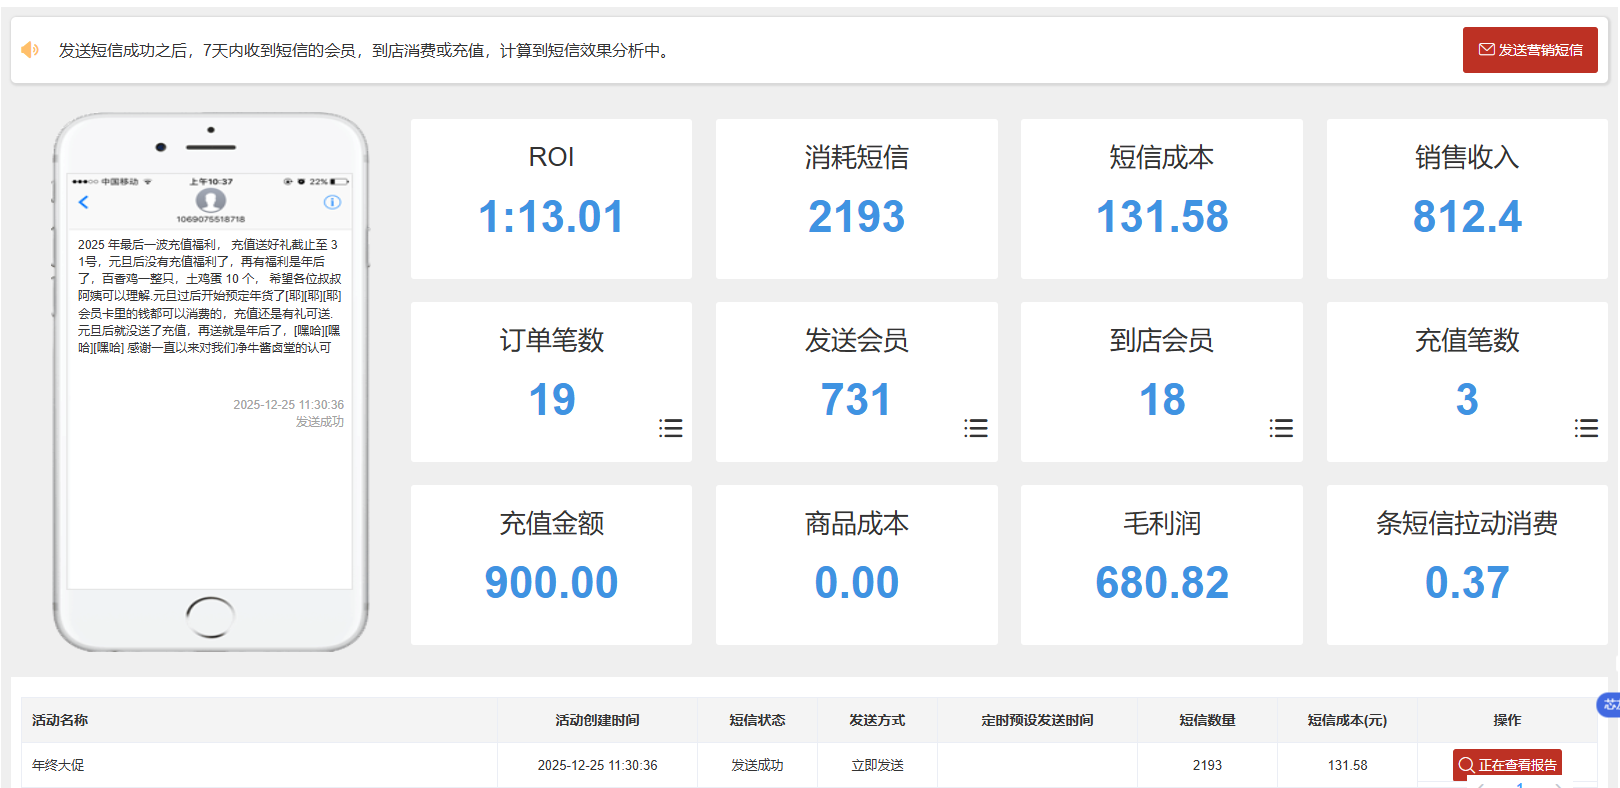Click the 到店会员 value 18
The image size is (1620, 788).
(1162, 400)
